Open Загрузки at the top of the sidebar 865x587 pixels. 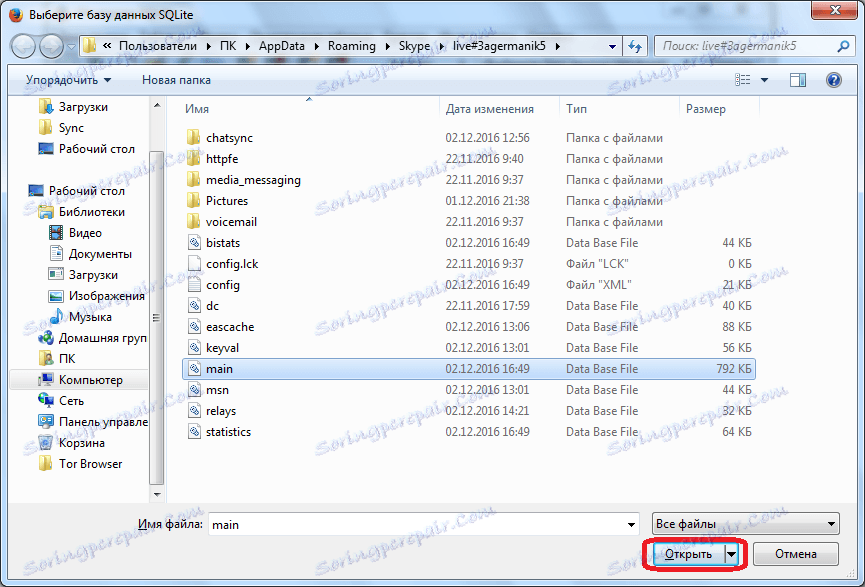[x=73, y=106]
